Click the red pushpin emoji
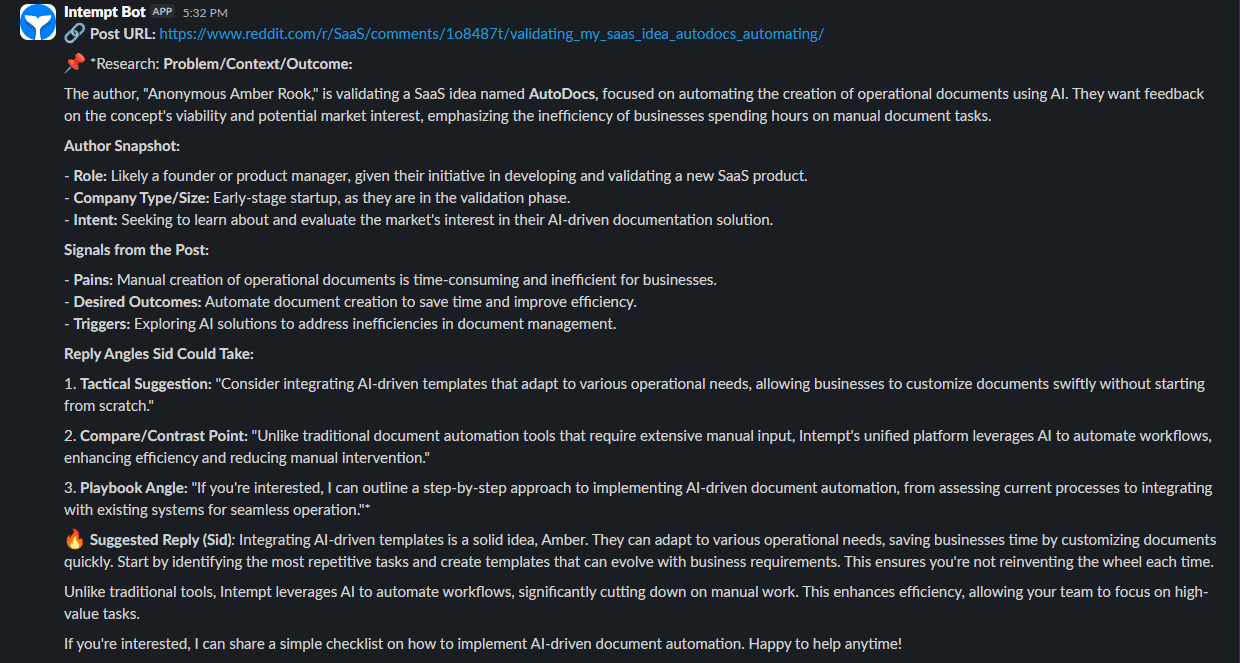Image resolution: width=1240 pixels, height=663 pixels. [x=74, y=64]
